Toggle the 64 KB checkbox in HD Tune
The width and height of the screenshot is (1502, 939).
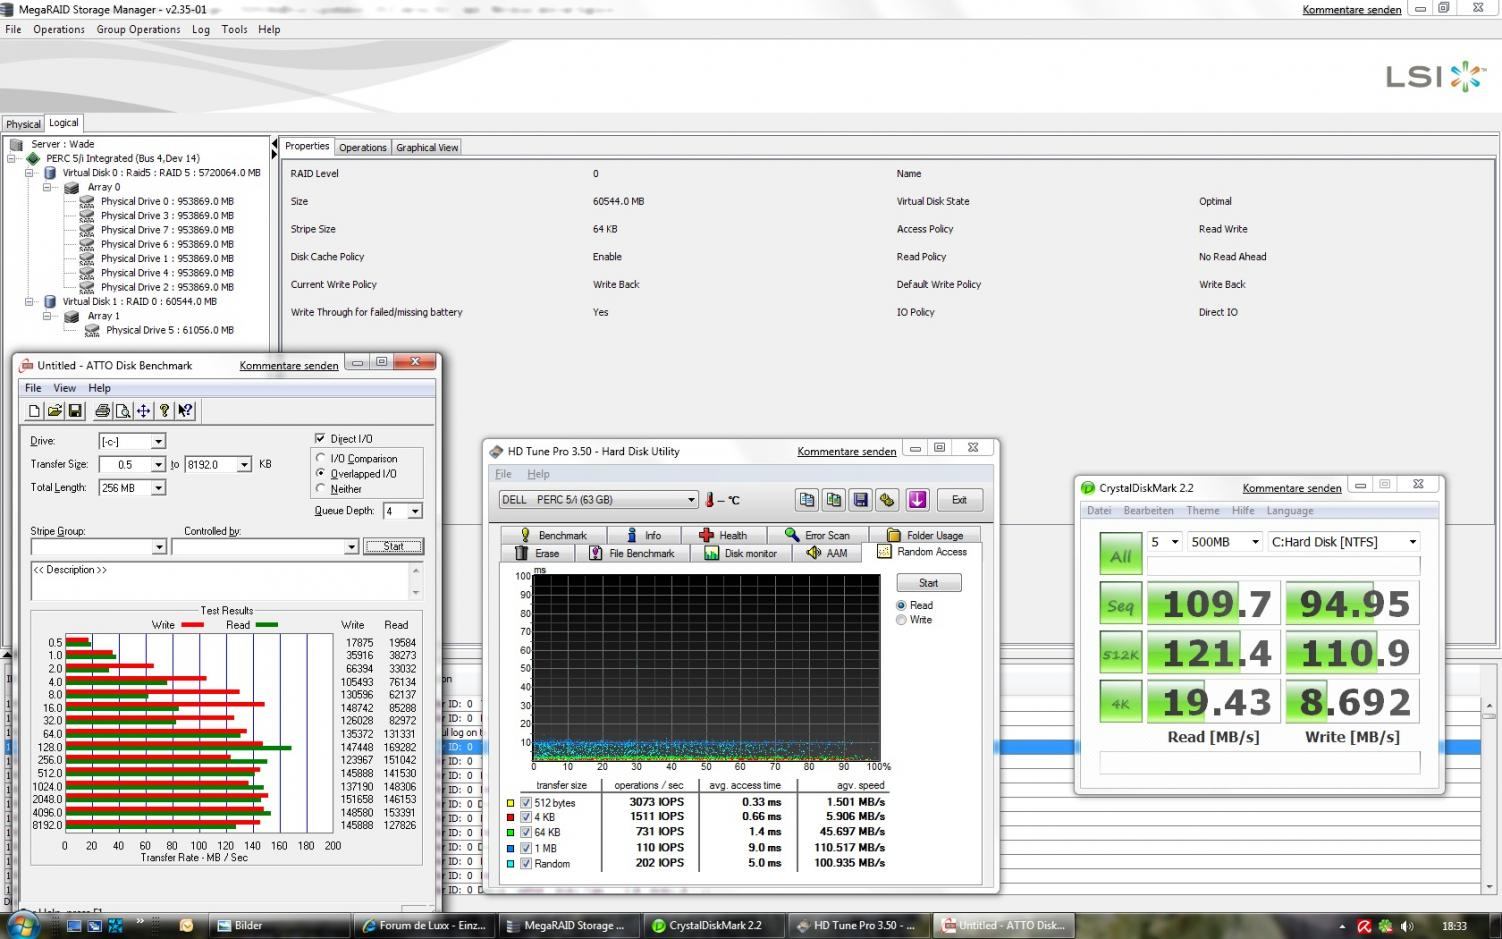pyautogui.click(x=526, y=832)
